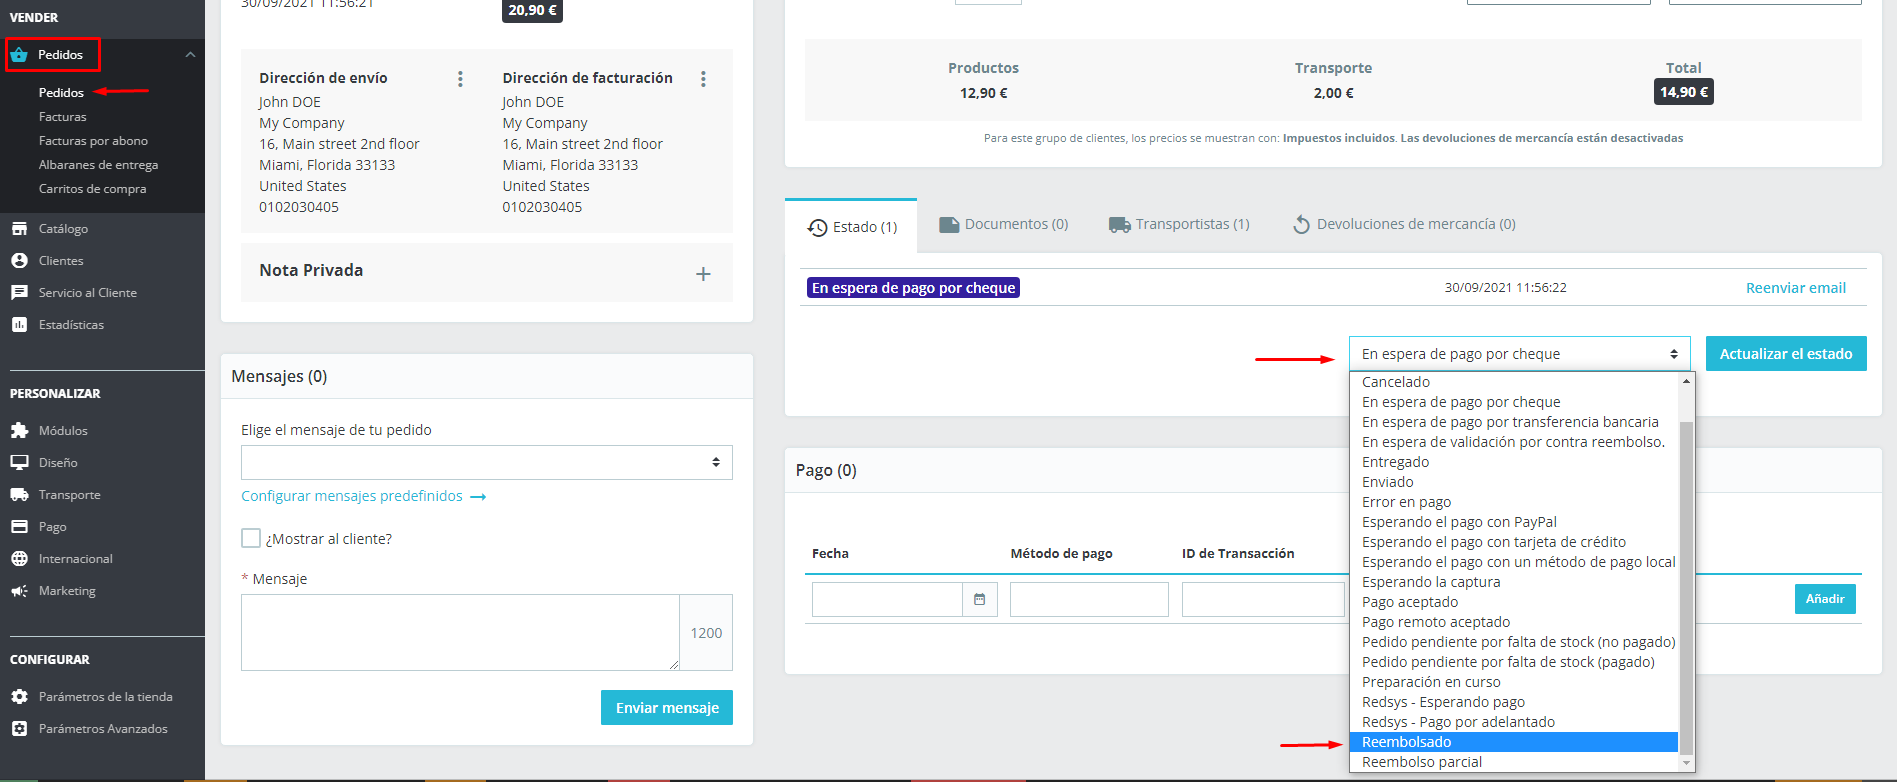Click into the Mensaje text area
The width and height of the screenshot is (1897, 782).
tap(460, 632)
